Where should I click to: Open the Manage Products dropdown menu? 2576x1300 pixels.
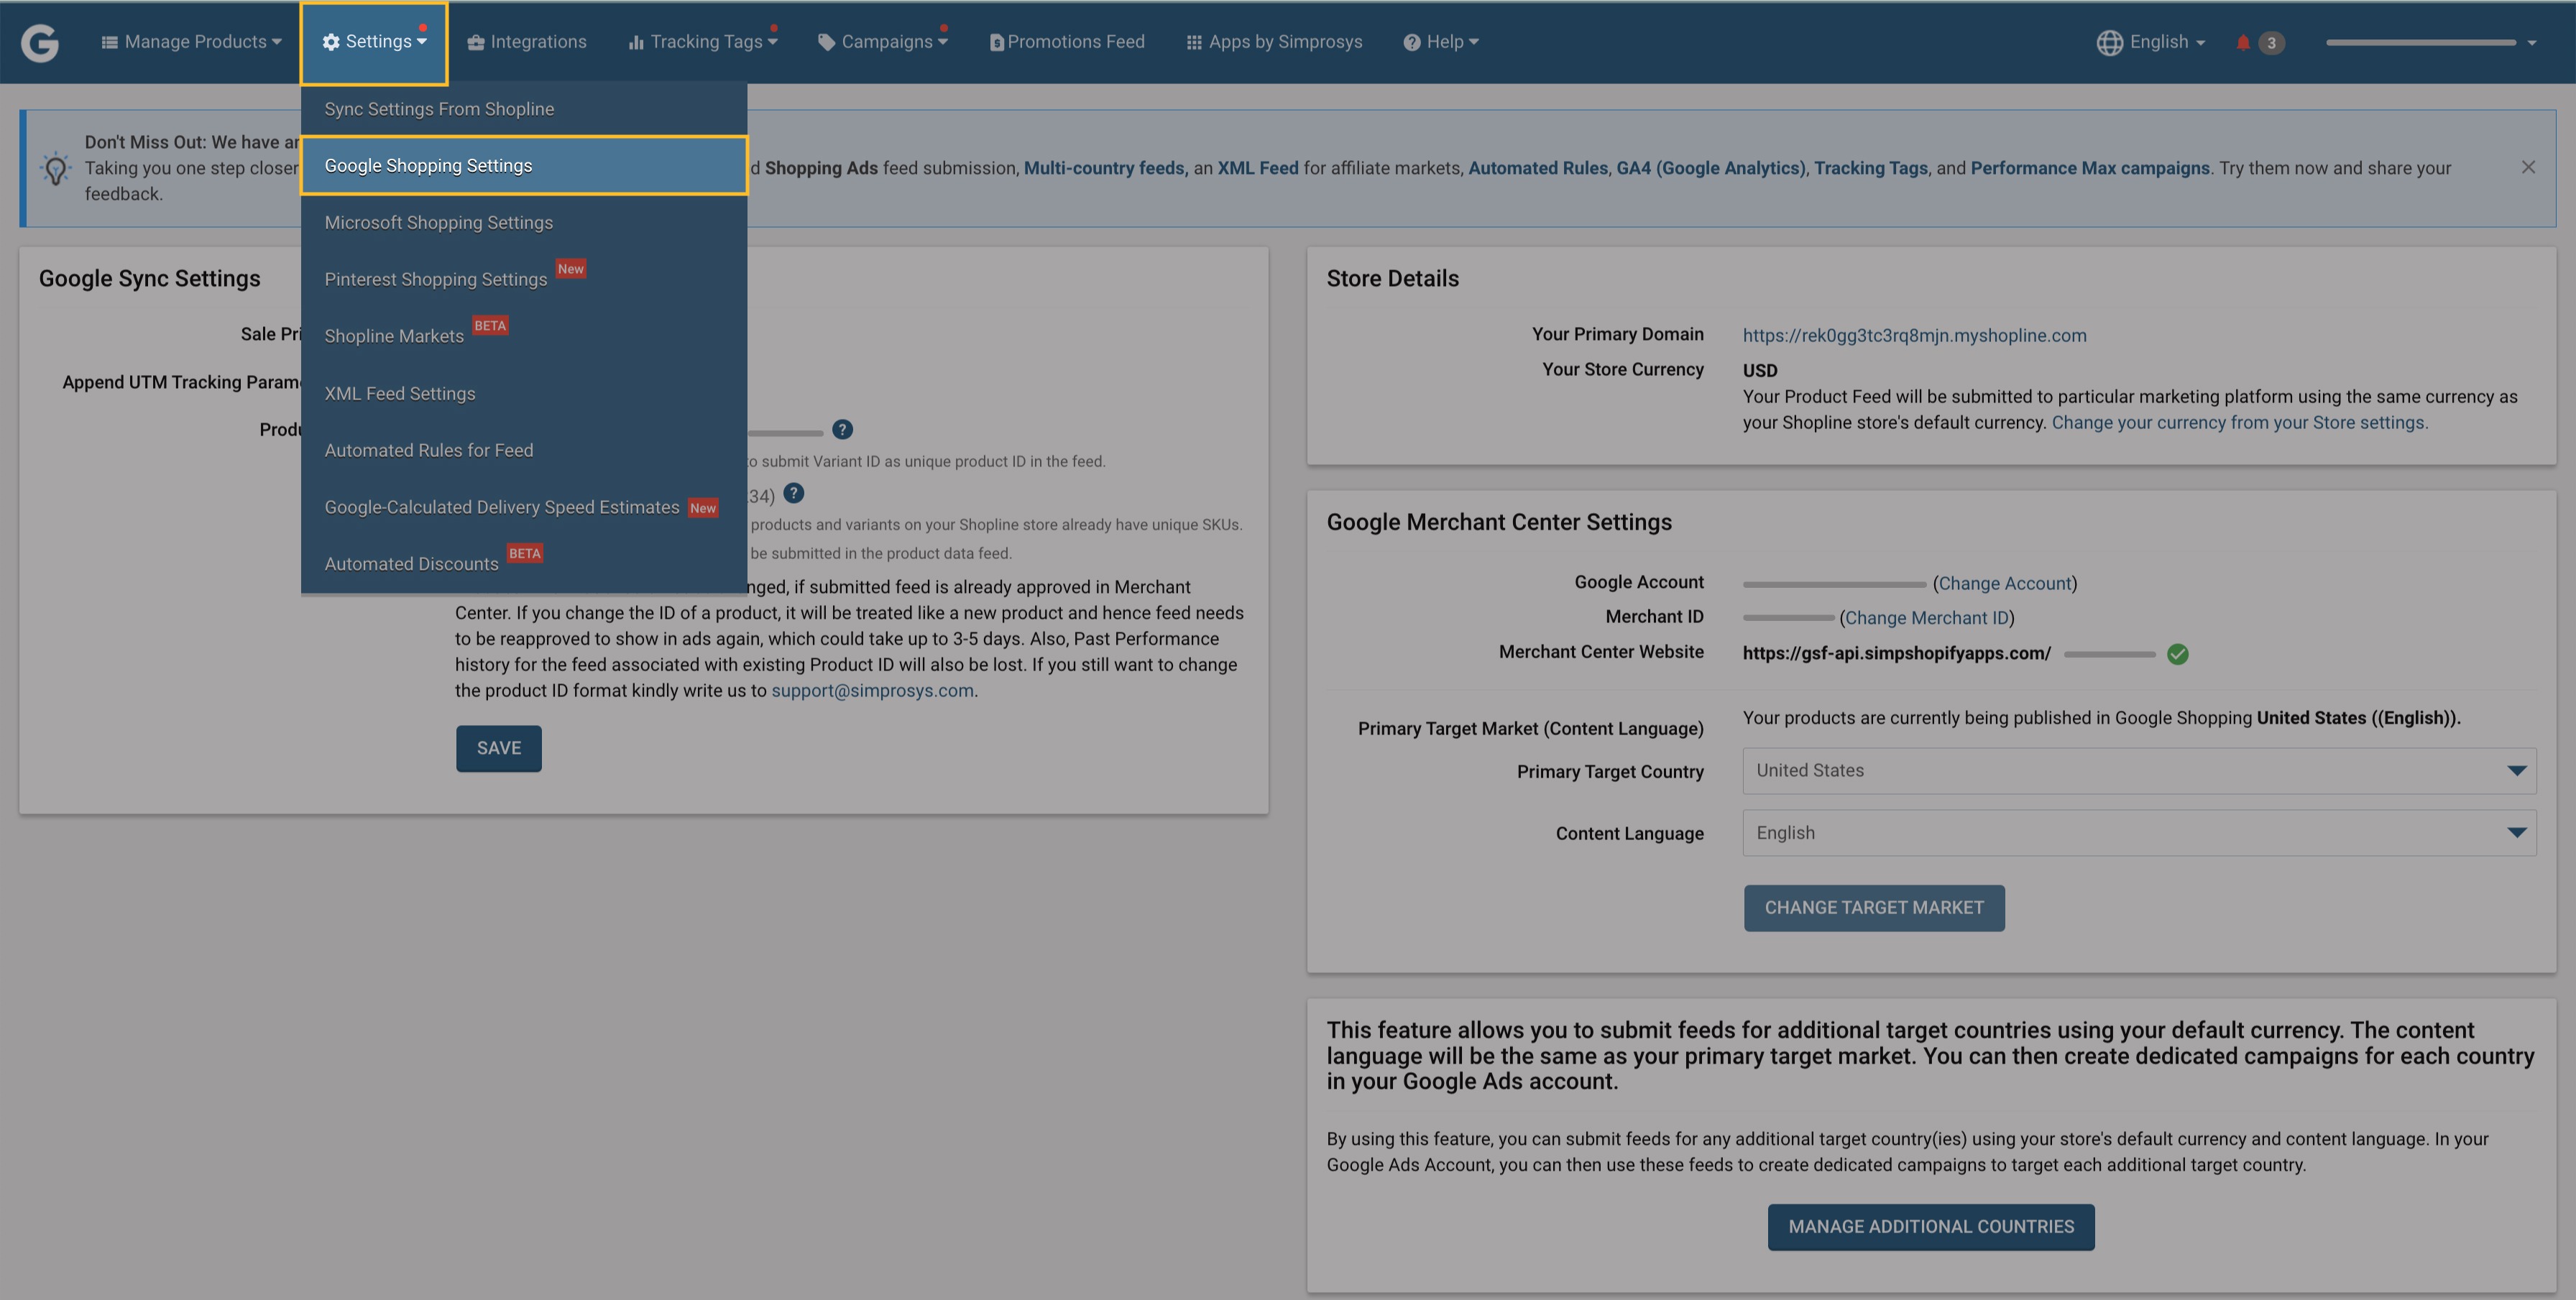tap(192, 42)
